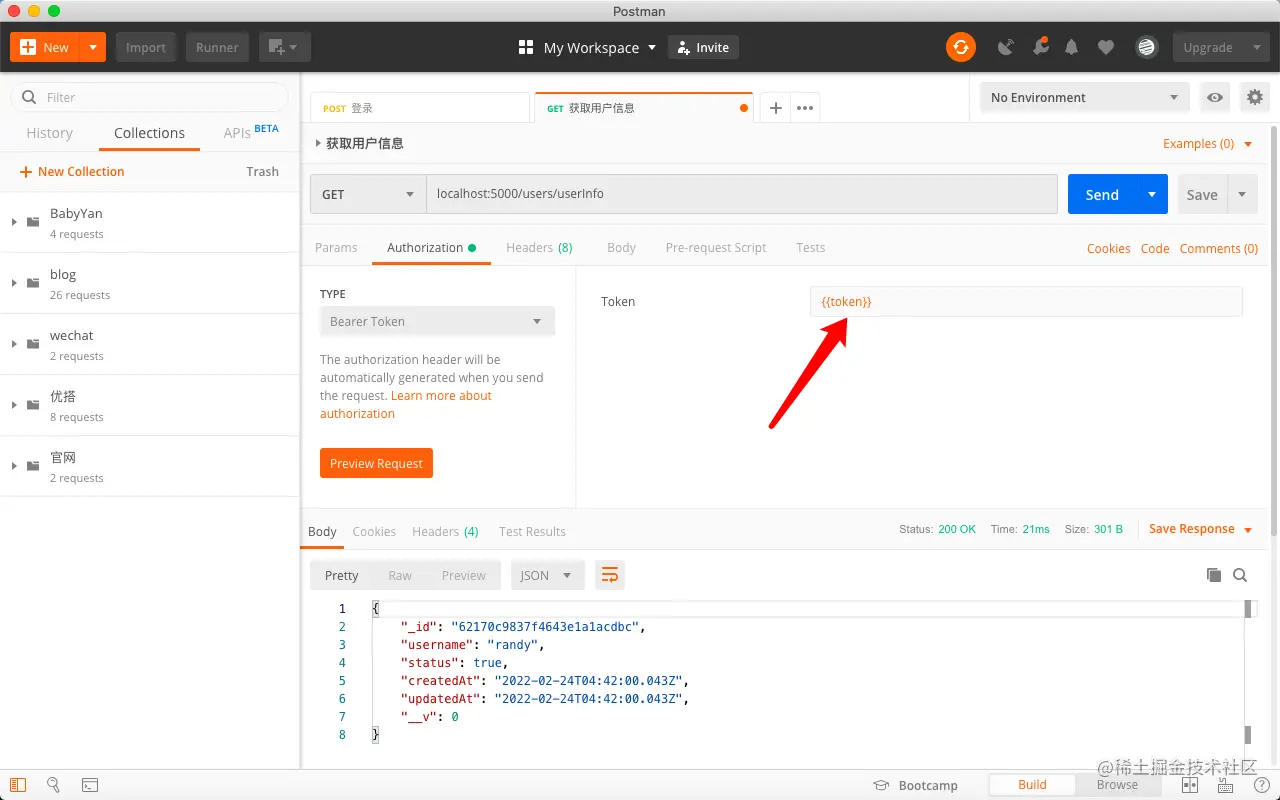The height and width of the screenshot is (800, 1280).
Task: Switch to the History sidebar tab
Action: pos(49,133)
